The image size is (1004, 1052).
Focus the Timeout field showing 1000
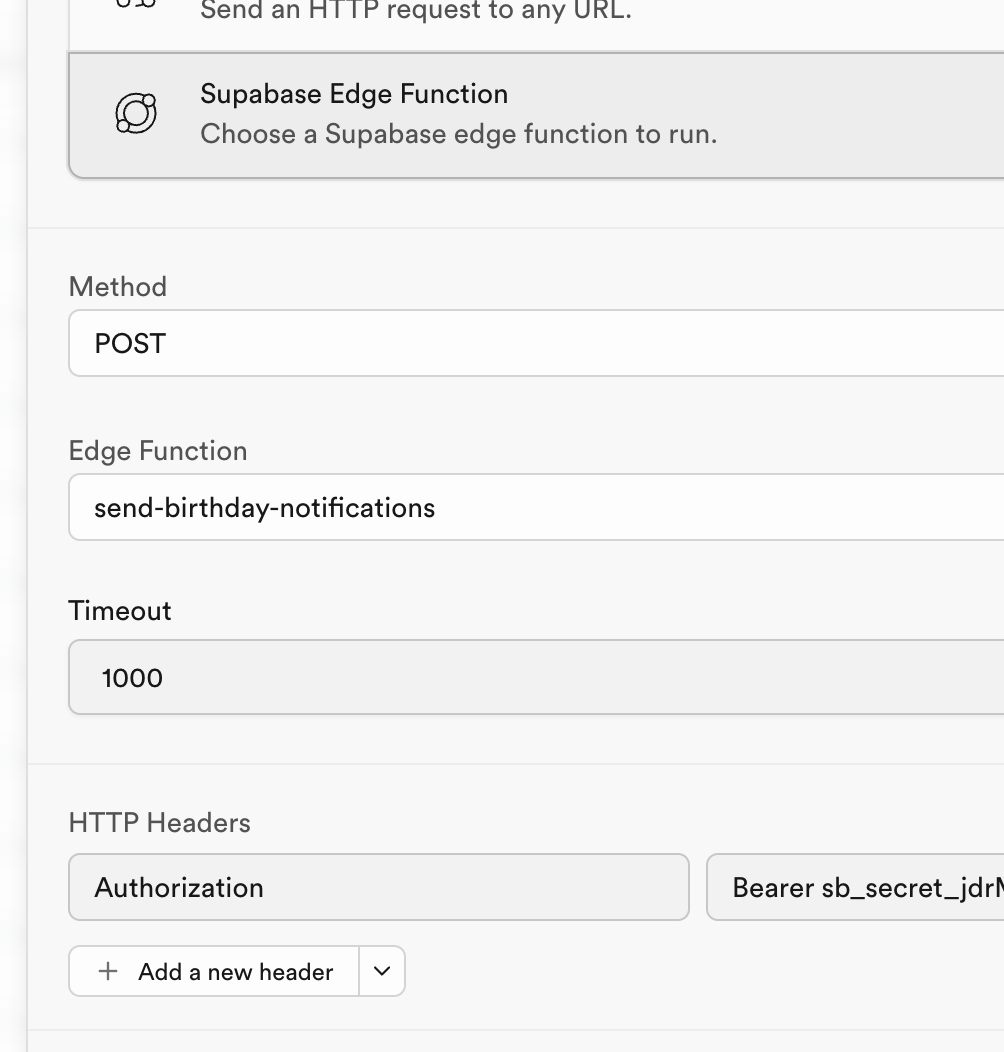[x=536, y=677]
